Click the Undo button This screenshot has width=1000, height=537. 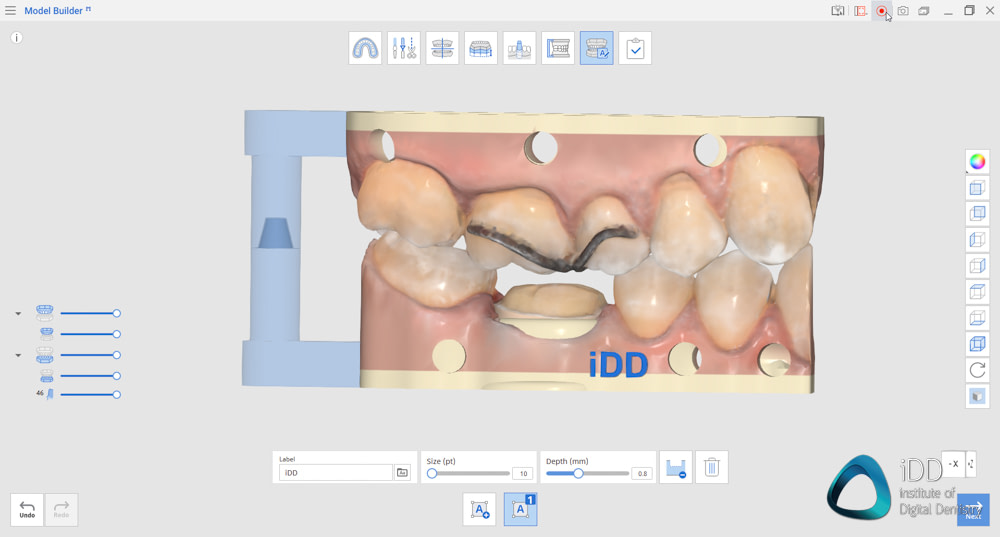27,510
